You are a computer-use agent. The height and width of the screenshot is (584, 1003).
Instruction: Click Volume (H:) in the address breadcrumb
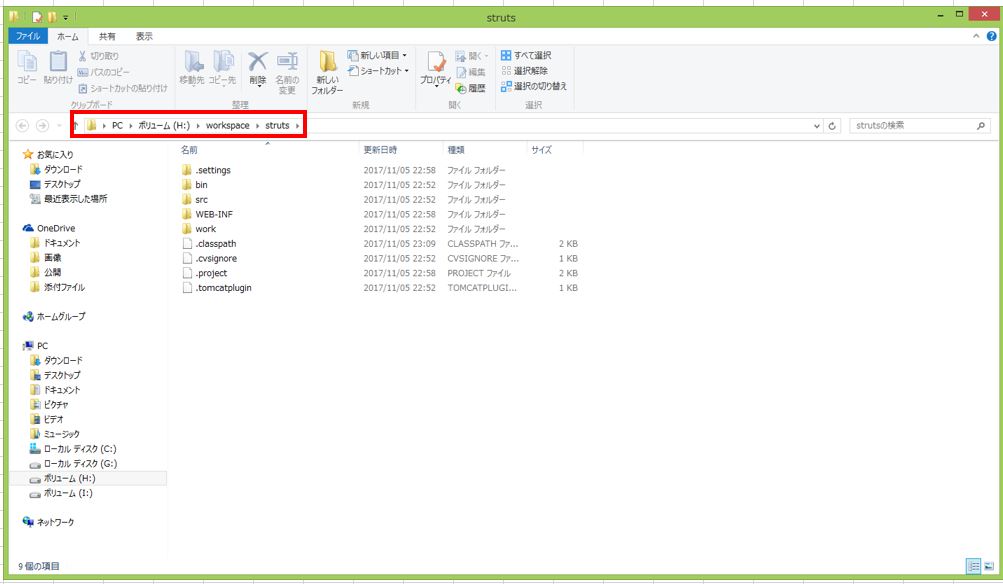tap(164, 126)
